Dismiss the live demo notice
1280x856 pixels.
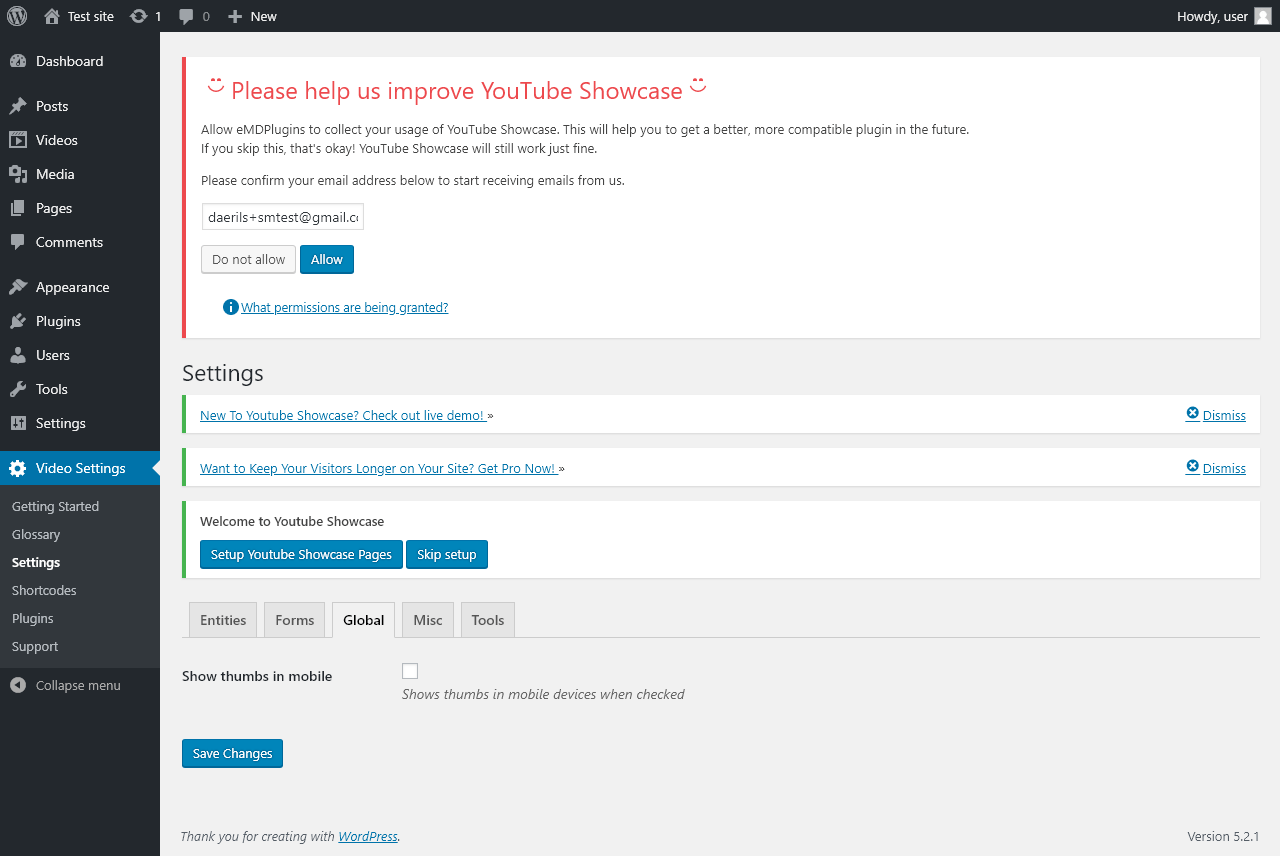tap(1224, 415)
